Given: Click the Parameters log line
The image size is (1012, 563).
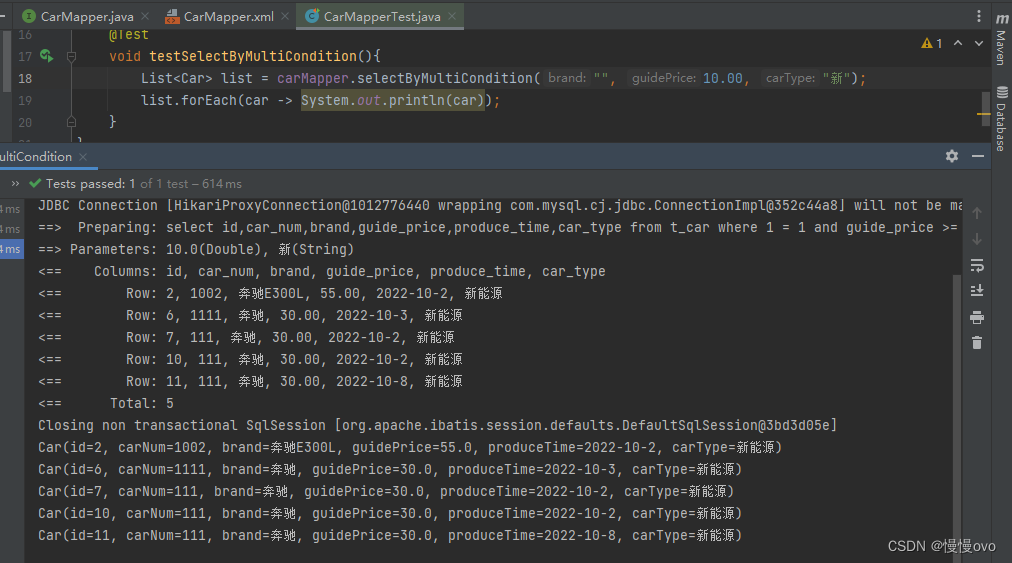Looking at the screenshot, I should pyautogui.click(x=196, y=249).
